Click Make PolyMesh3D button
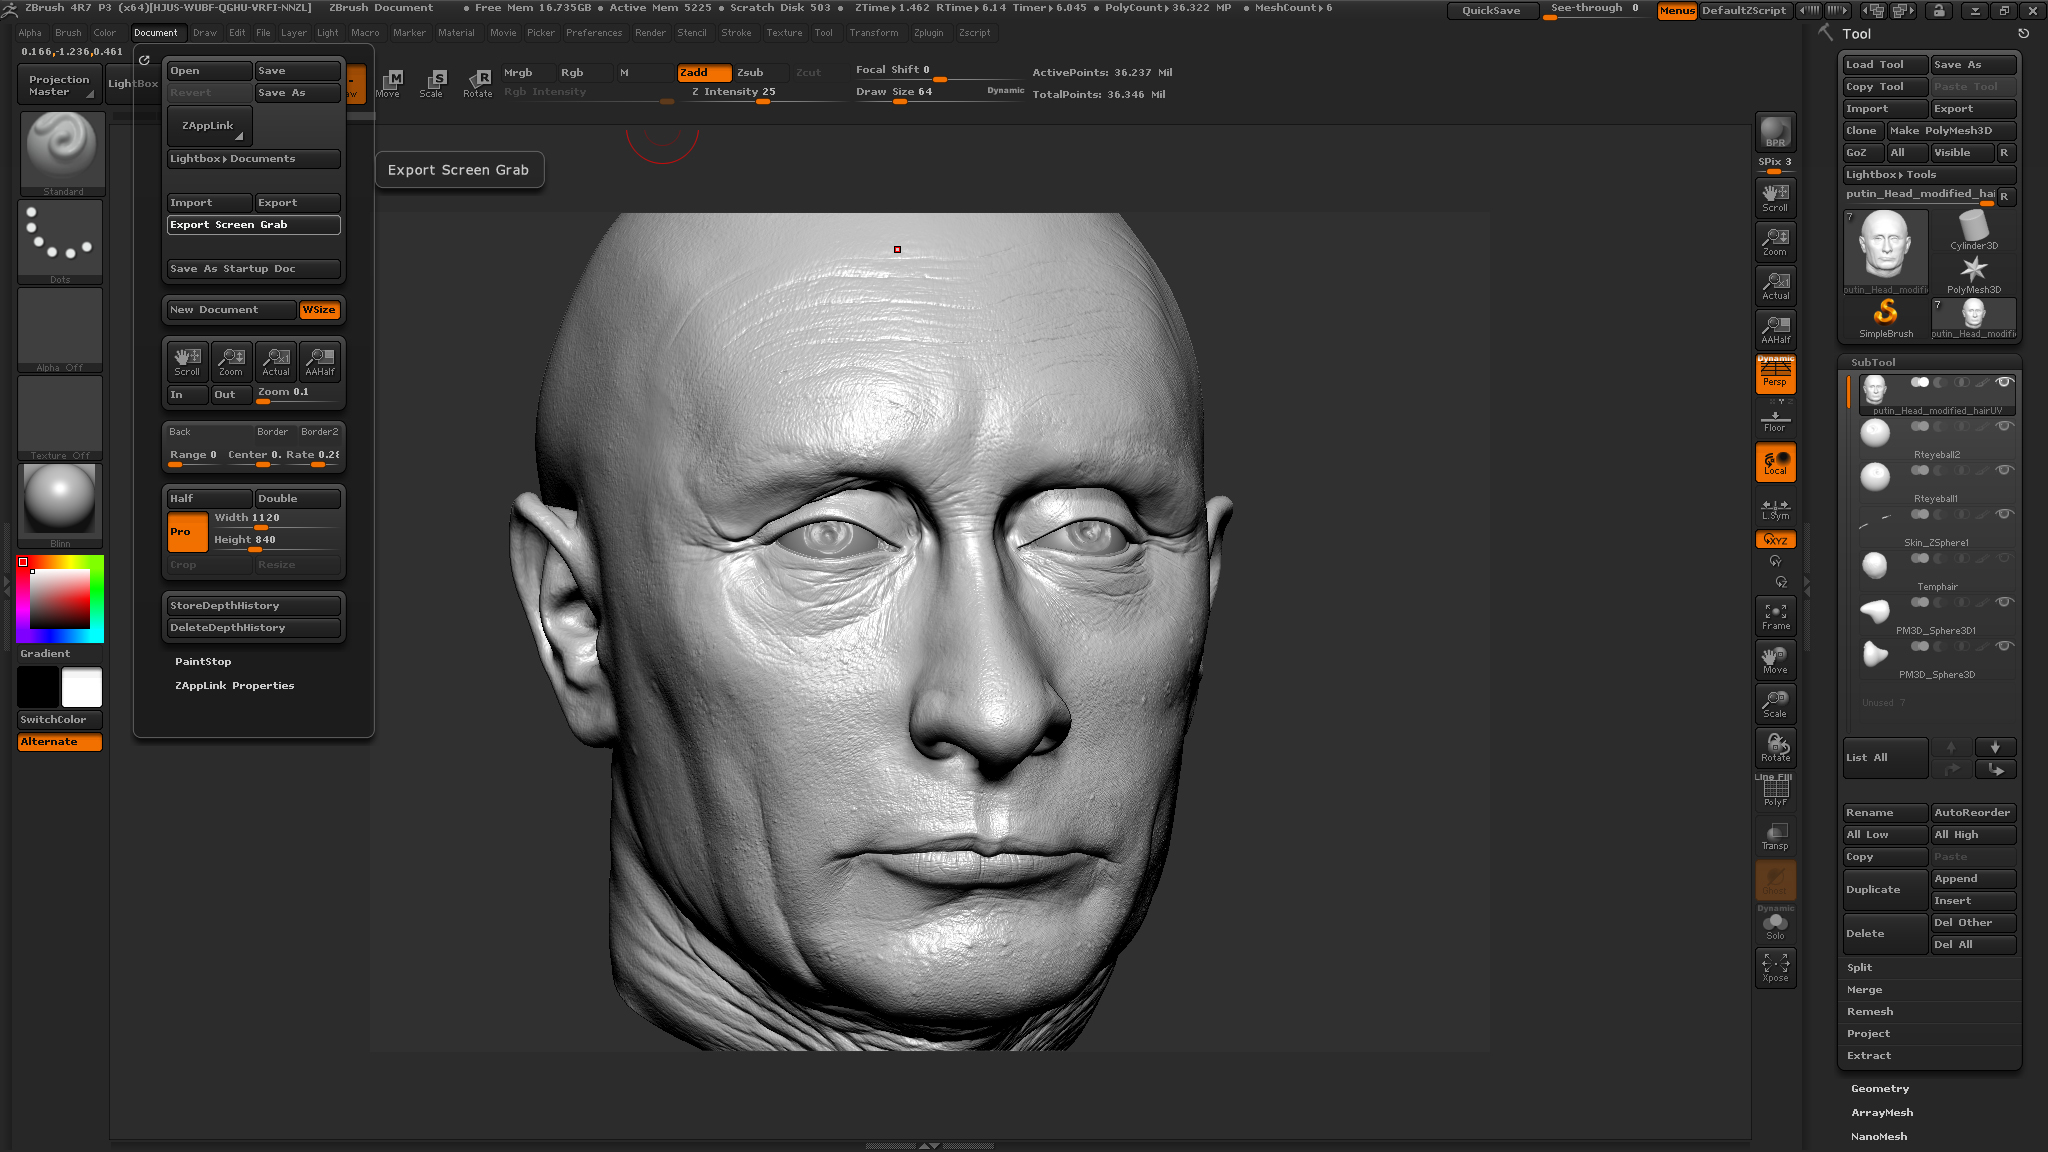 coord(1950,130)
